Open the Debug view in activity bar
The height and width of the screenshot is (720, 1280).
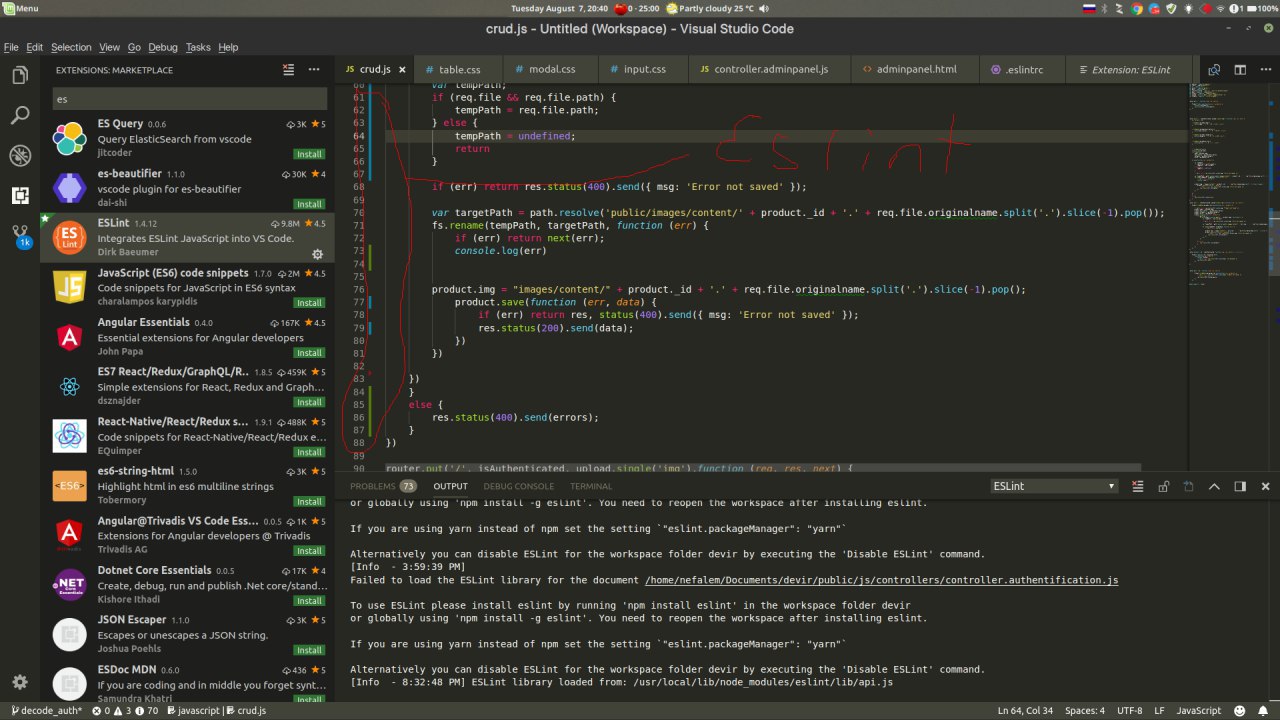[x=19, y=156]
